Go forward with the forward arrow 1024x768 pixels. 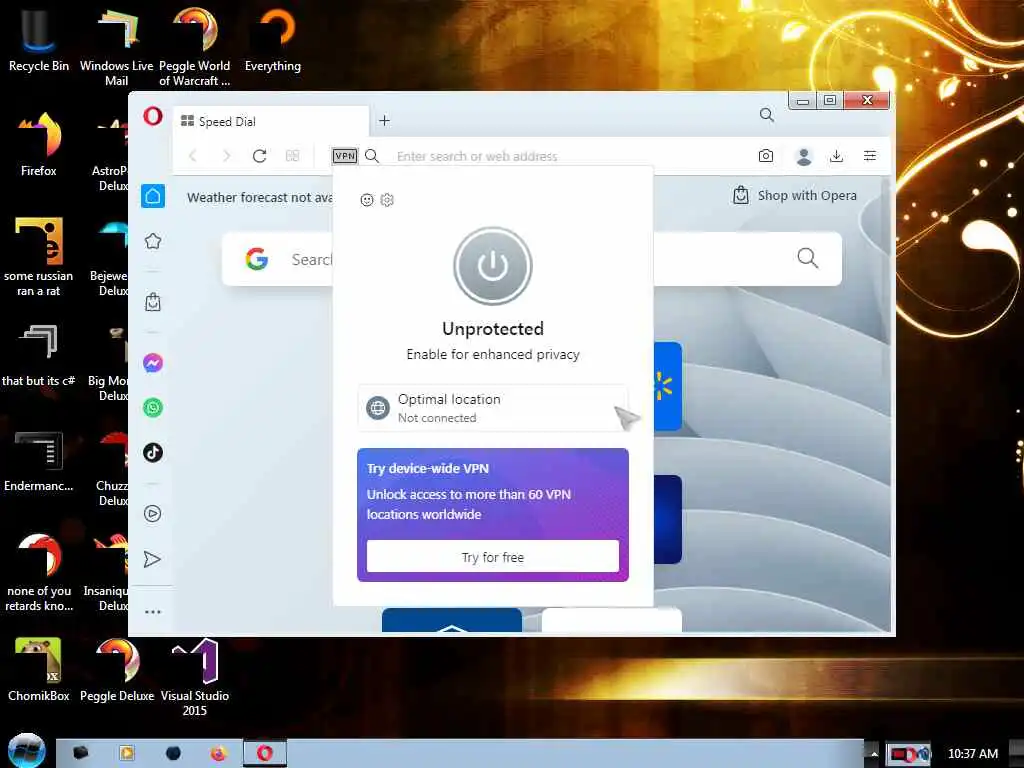click(226, 156)
